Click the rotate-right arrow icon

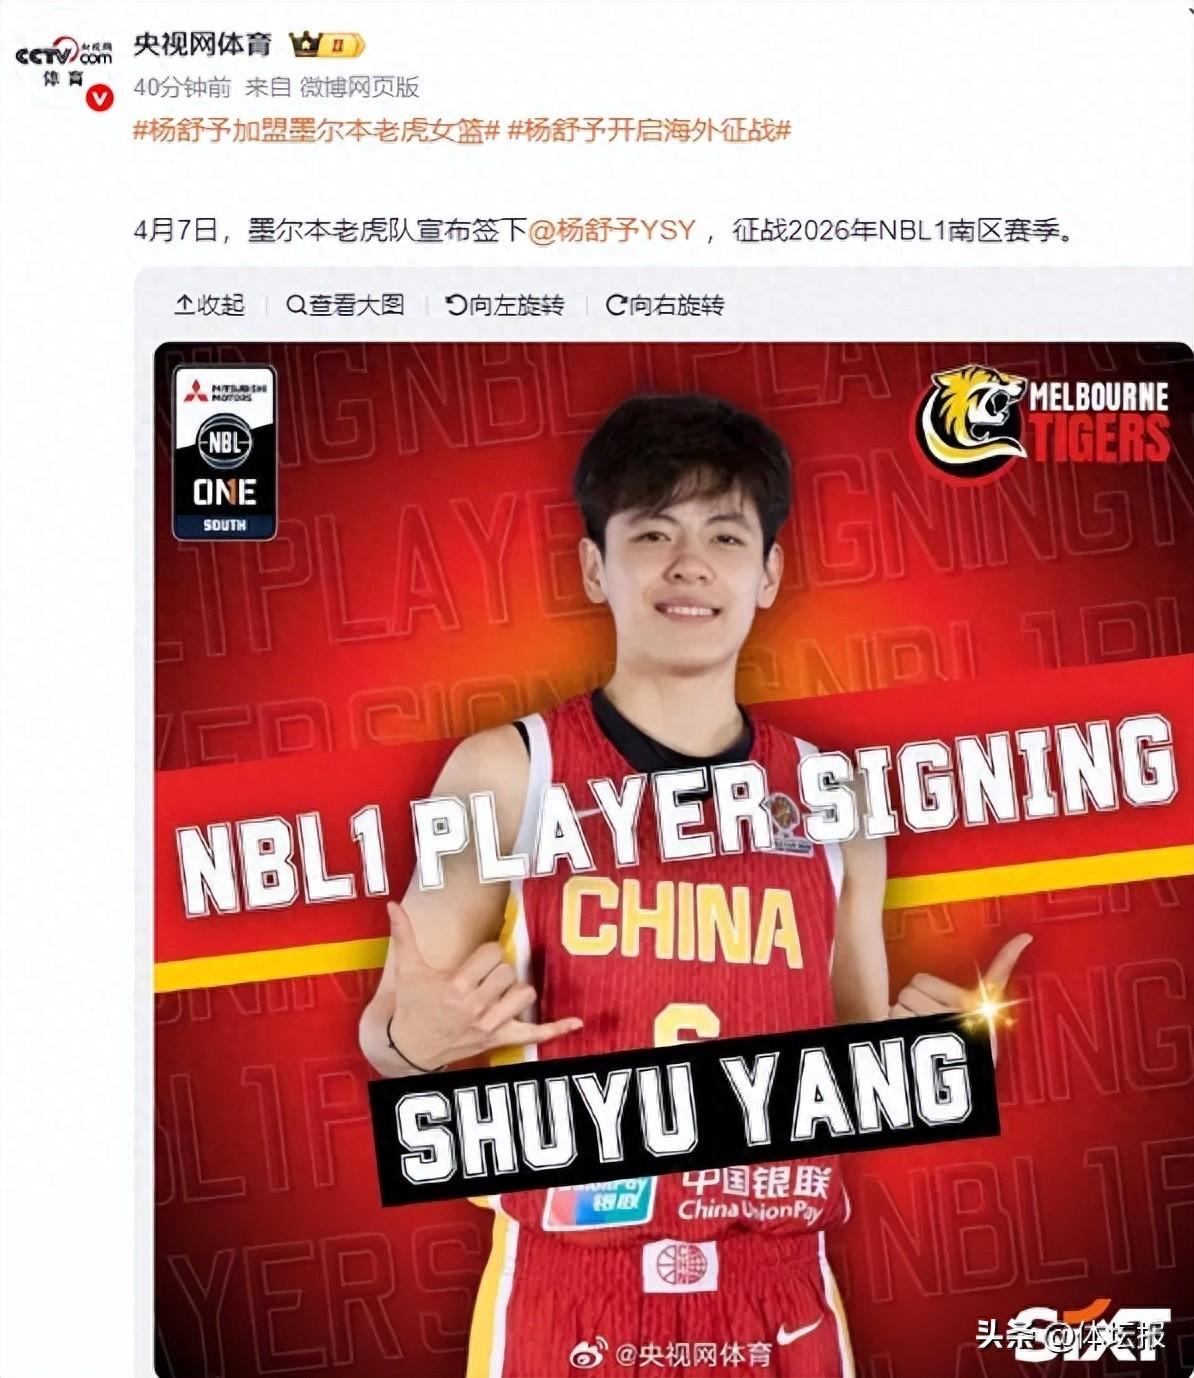pyautogui.click(x=616, y=305)
